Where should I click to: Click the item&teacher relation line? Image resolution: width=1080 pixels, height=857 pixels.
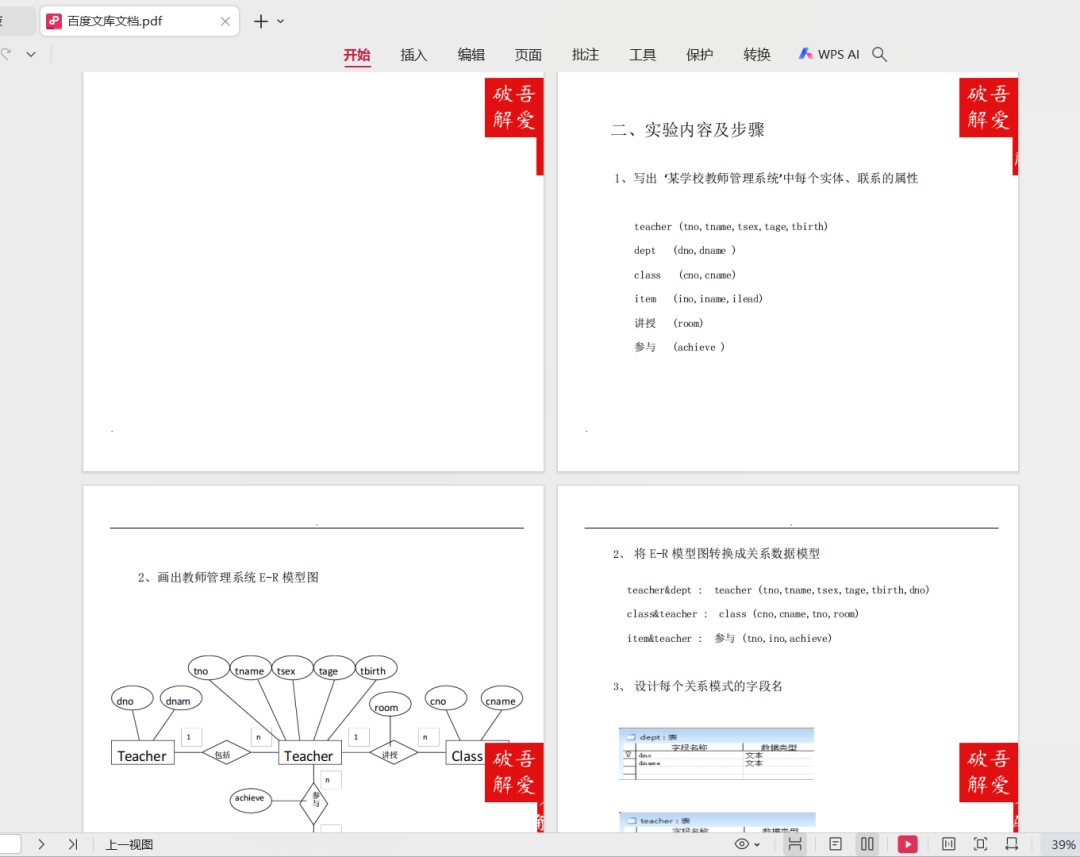click(x=729, y=639)
